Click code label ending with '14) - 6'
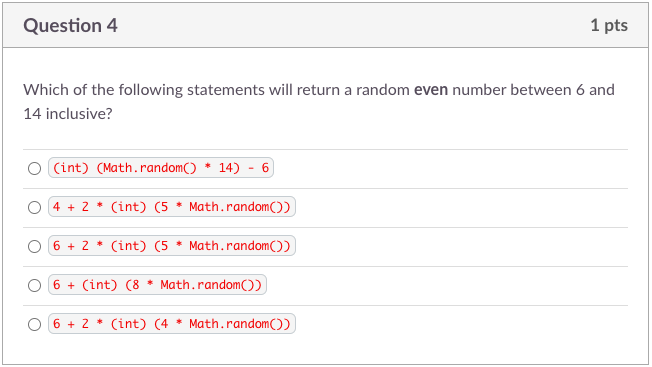 click(x=161, y=168)
